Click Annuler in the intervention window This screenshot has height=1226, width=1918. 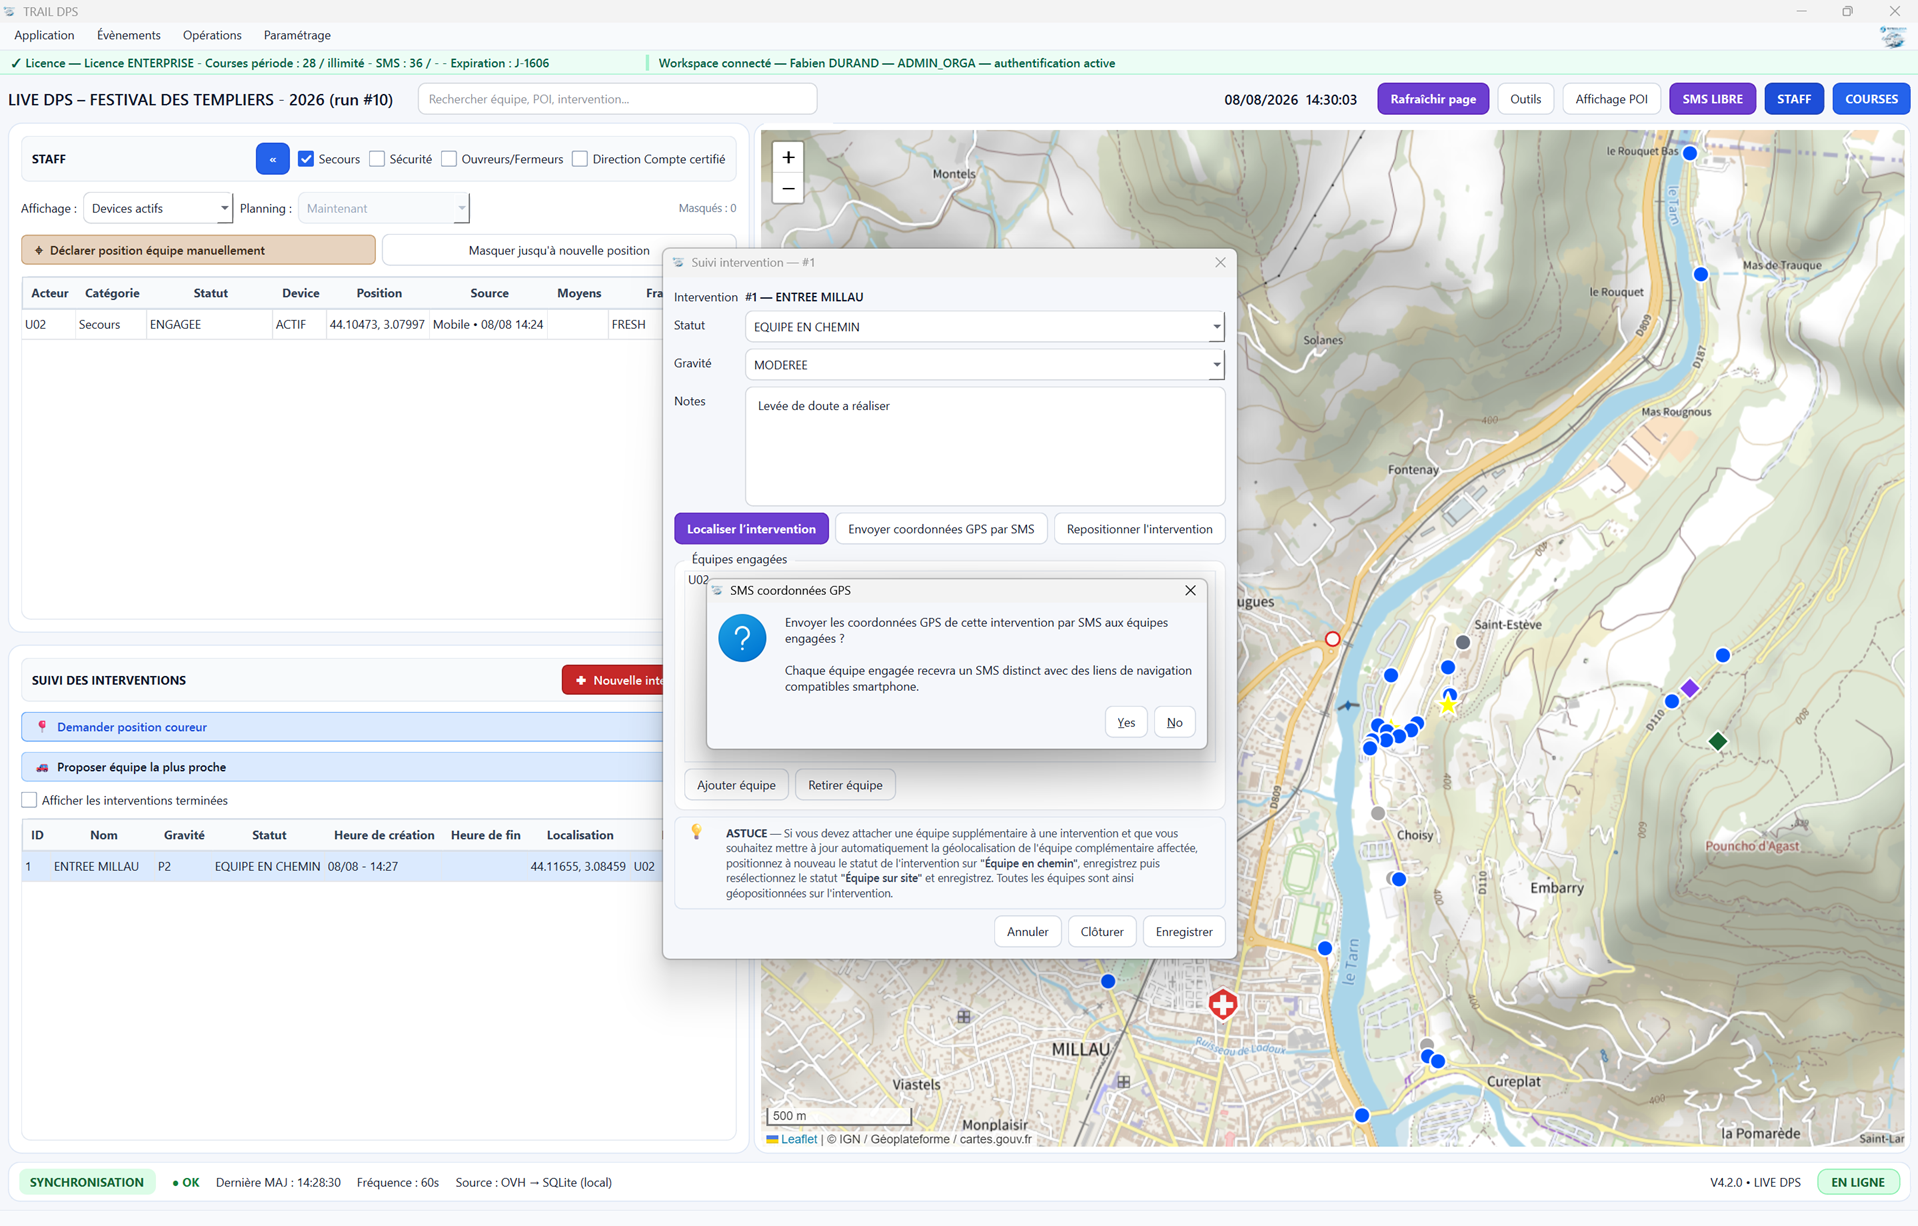coord(1027,932)
